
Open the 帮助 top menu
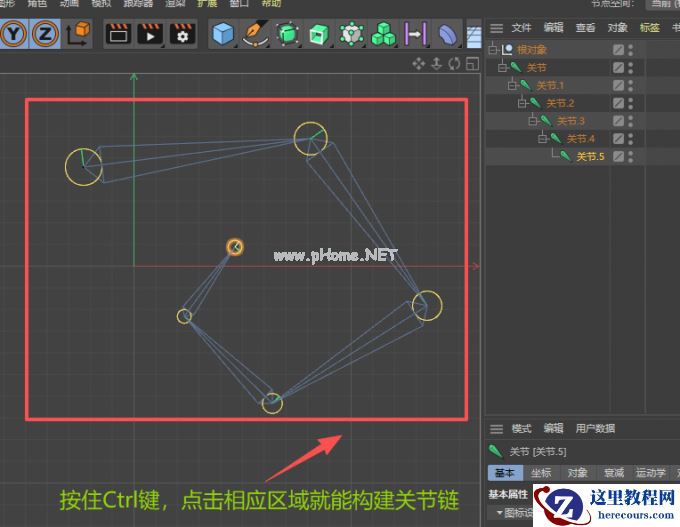point(271,3)
